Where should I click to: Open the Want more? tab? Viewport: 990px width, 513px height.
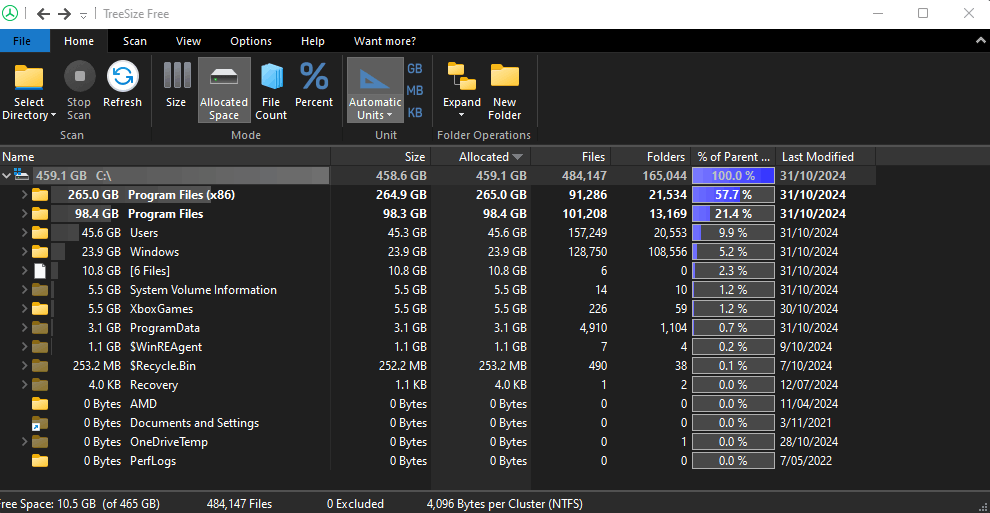385,41
